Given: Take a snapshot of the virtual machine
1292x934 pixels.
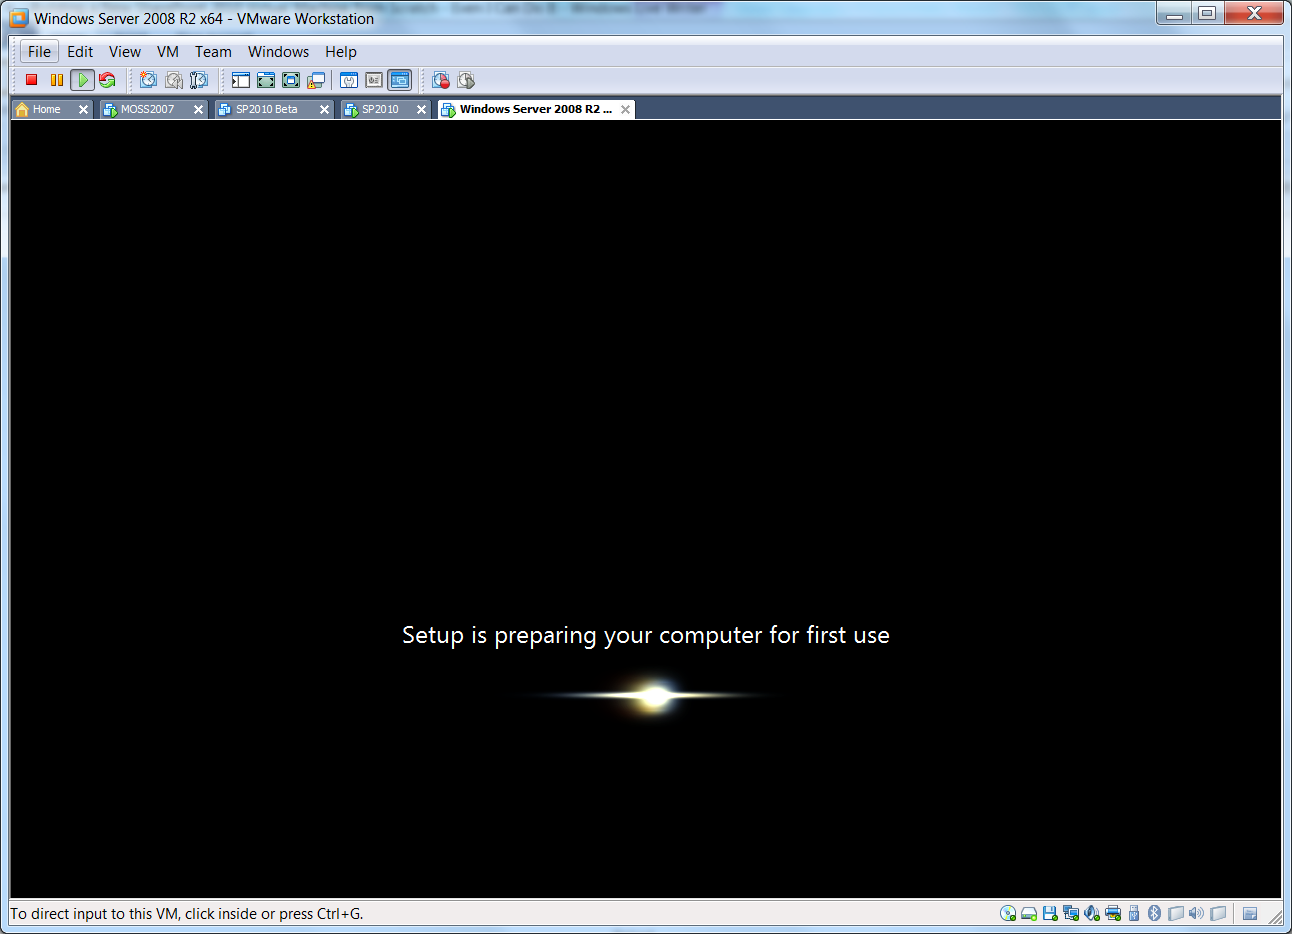Looking at the screenshot, I should point(149,80).
